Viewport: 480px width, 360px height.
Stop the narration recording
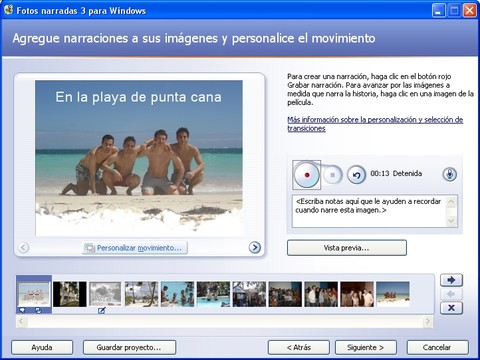click(332, 175)
